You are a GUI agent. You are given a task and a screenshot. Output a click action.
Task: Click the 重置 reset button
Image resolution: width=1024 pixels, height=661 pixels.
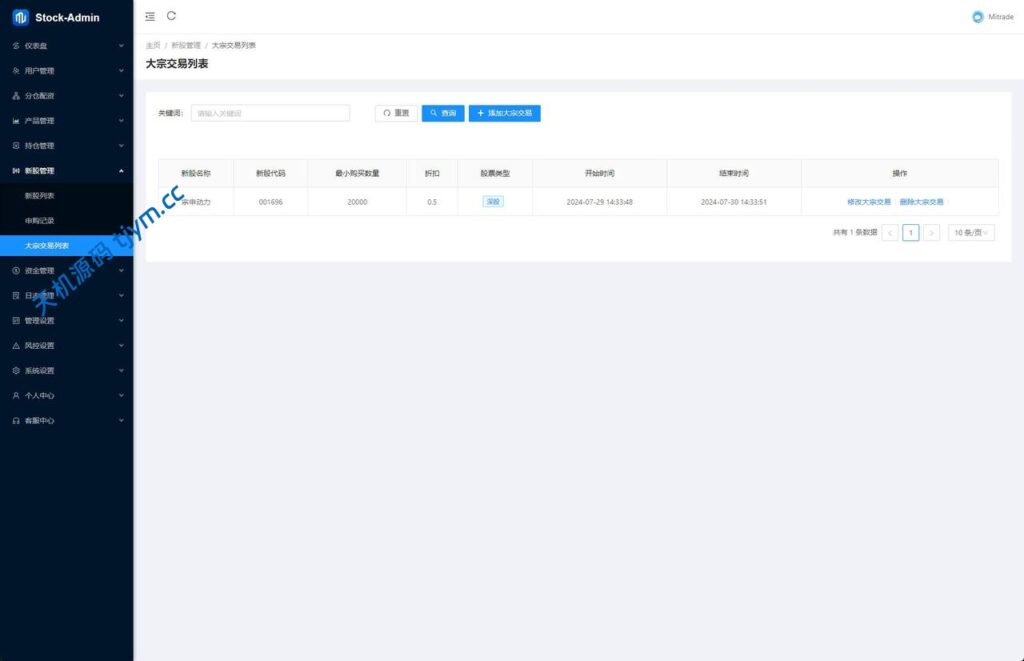(x=396, y=114)
